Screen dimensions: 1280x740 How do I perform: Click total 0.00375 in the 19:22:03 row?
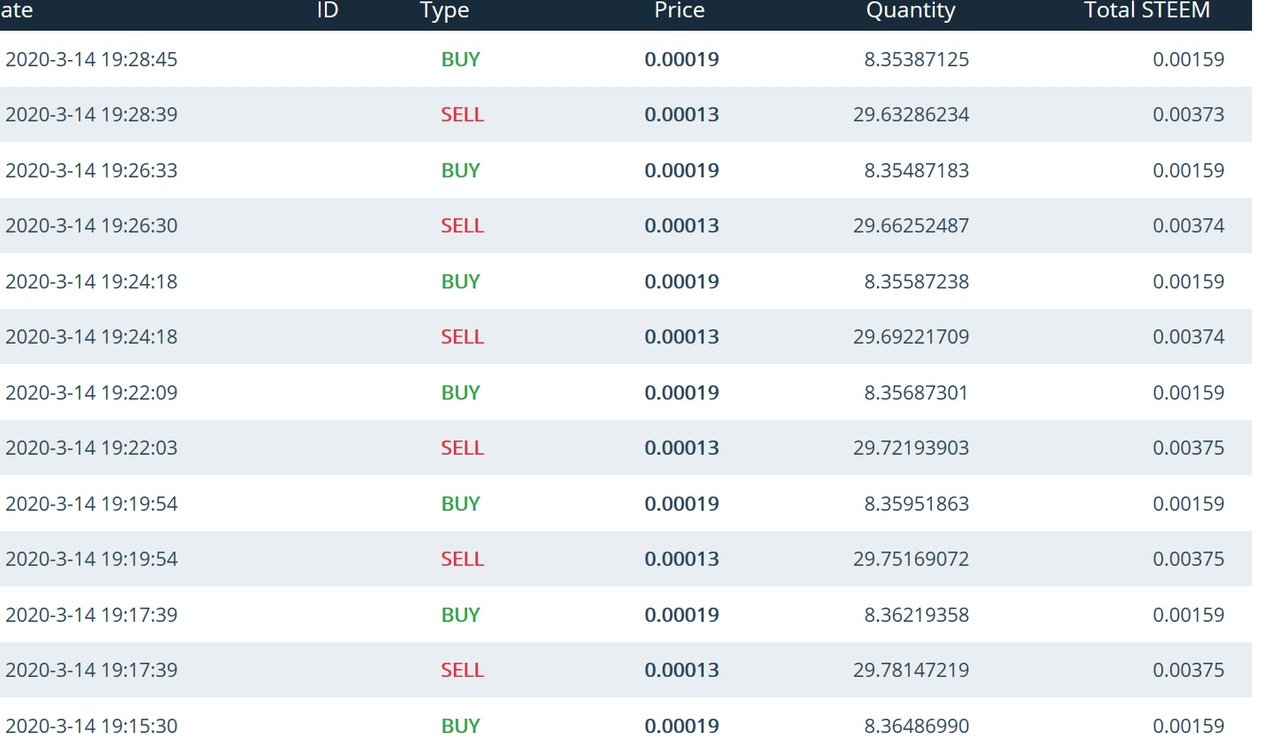coord(1188,448)
